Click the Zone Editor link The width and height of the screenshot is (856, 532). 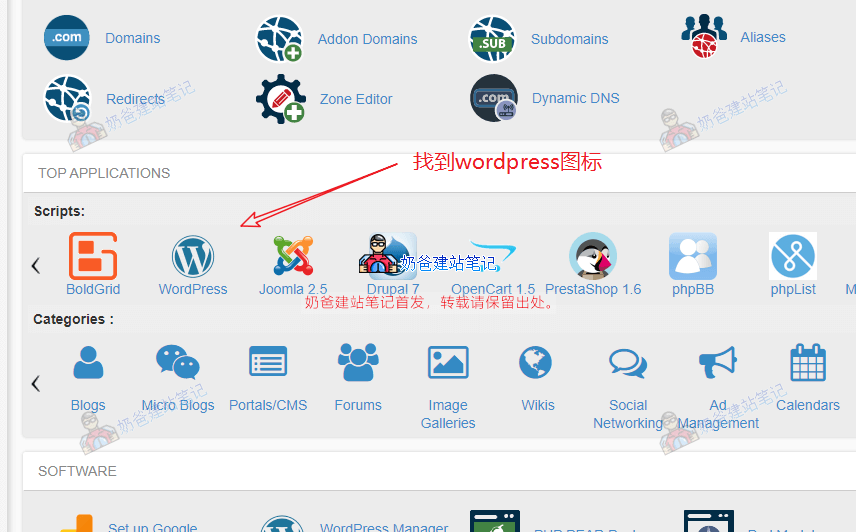(x=356, y=99)
